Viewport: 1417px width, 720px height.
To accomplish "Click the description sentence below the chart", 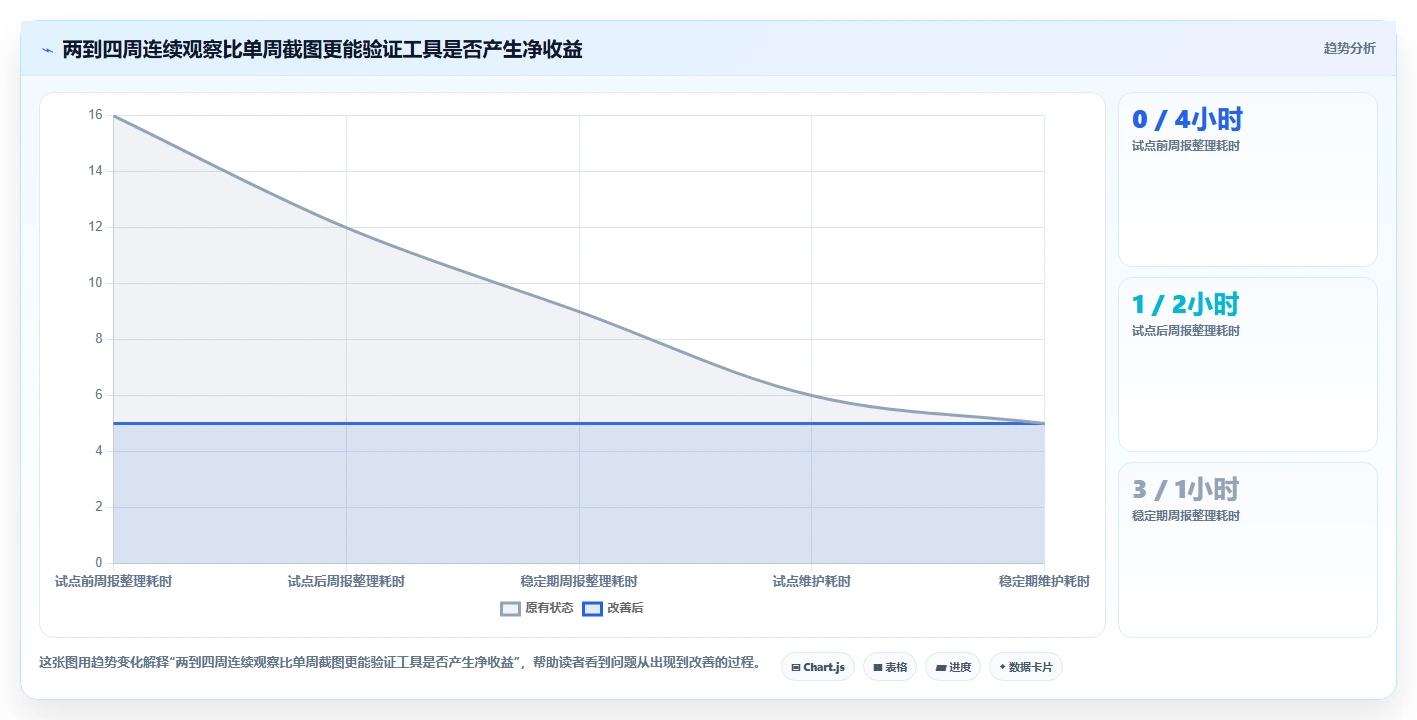I will [x=399, y=662].
